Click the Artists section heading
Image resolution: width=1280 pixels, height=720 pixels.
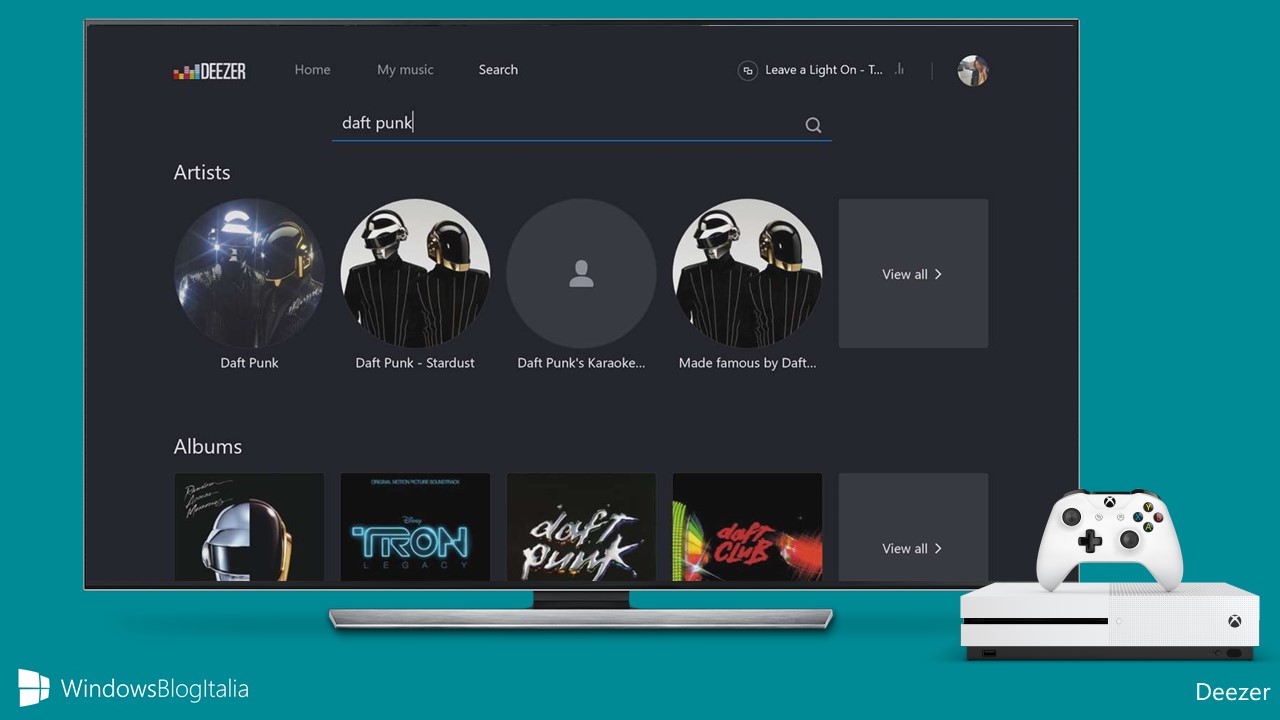[202, 172]
